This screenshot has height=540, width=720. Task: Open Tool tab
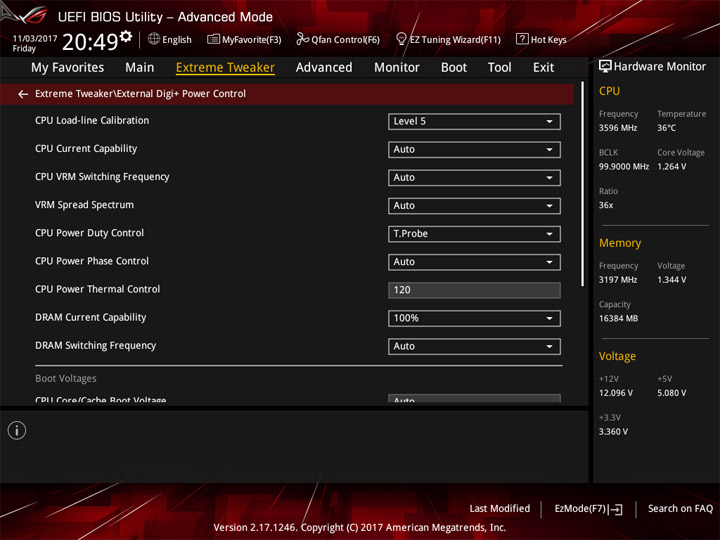(499, 68)
